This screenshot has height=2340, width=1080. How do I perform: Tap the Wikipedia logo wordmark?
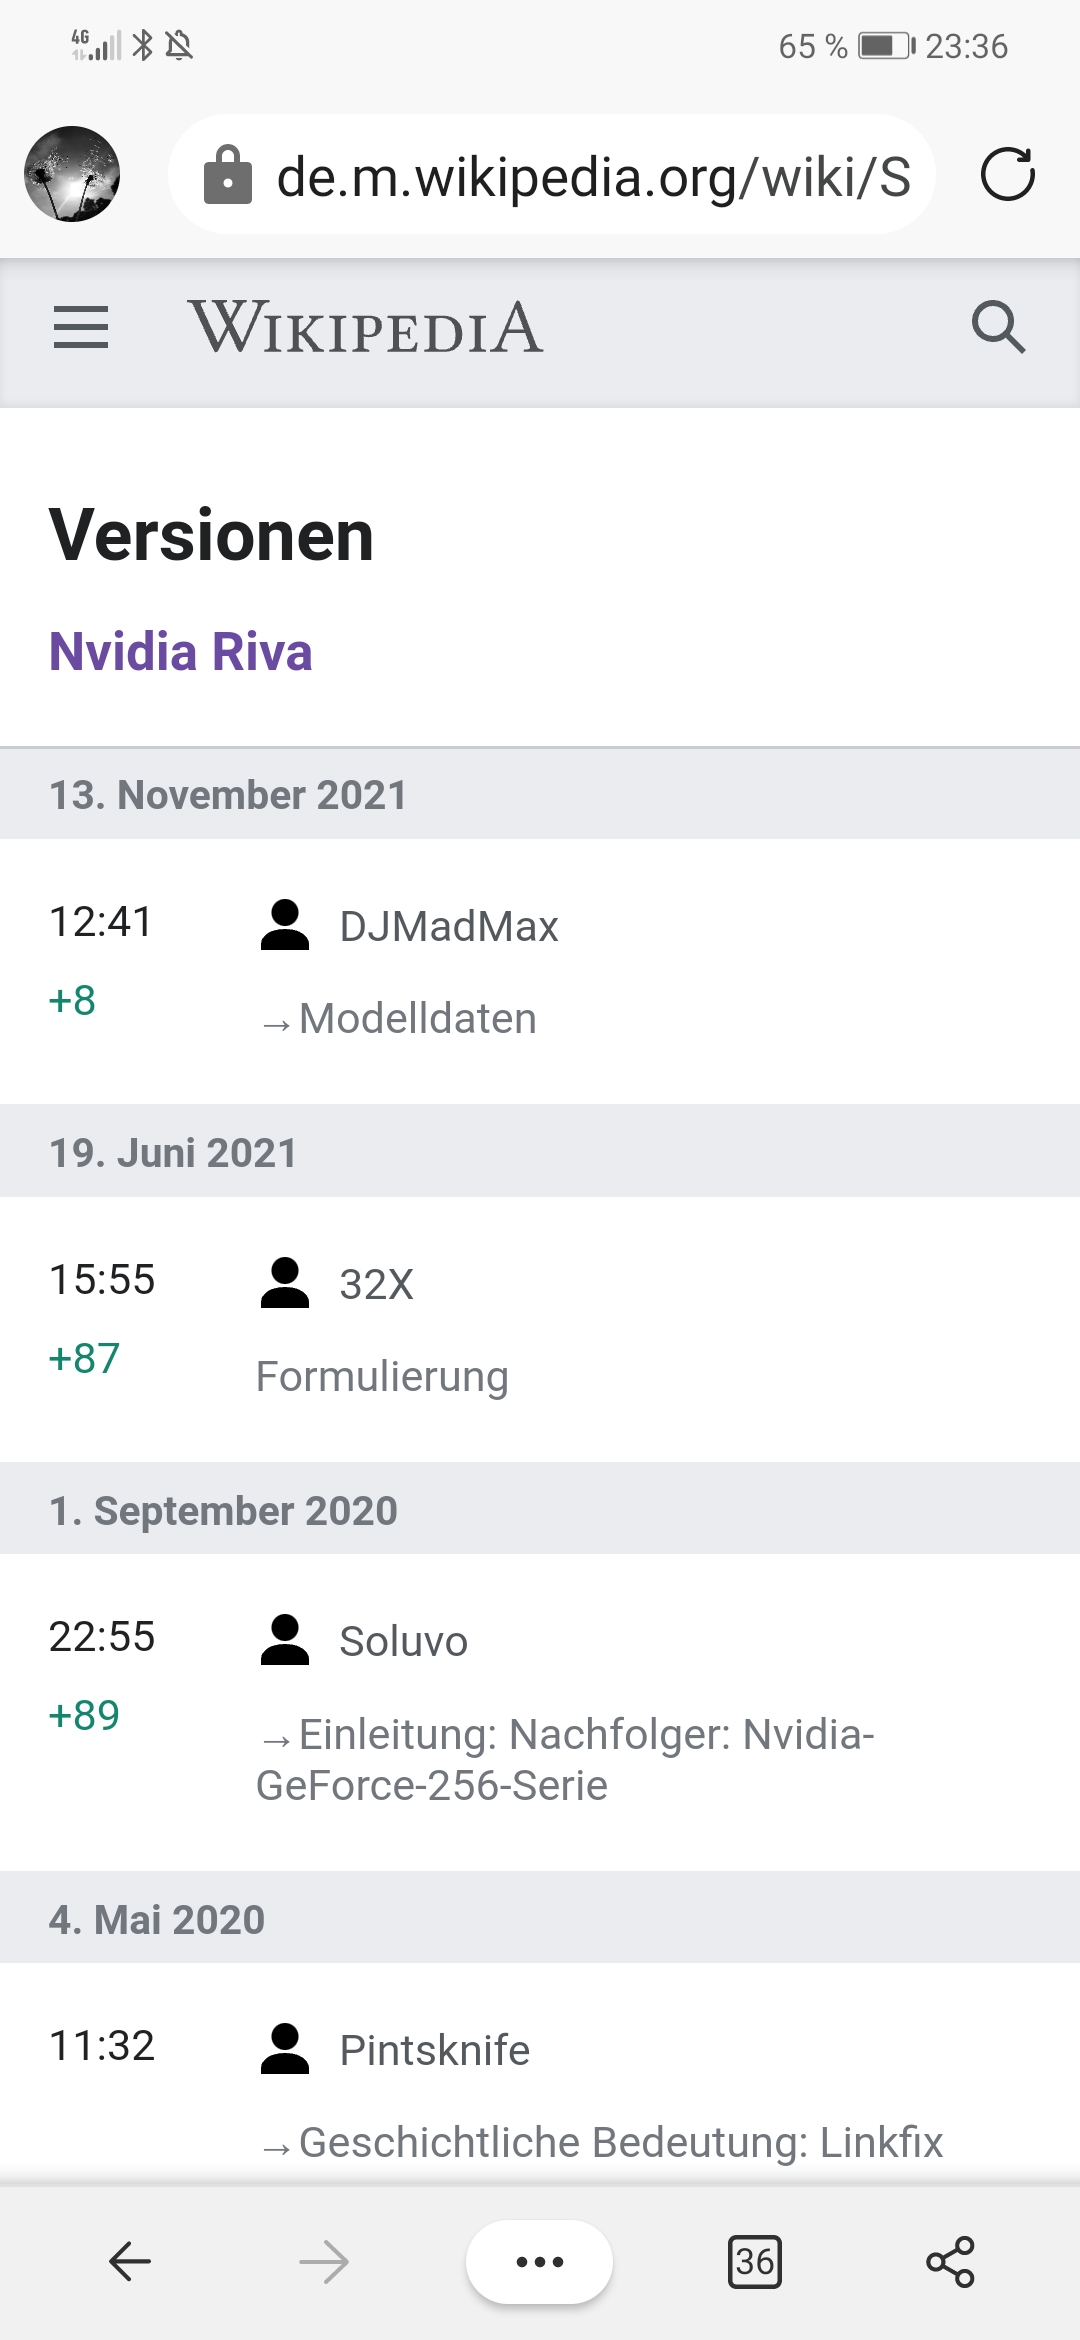point(366,328)
